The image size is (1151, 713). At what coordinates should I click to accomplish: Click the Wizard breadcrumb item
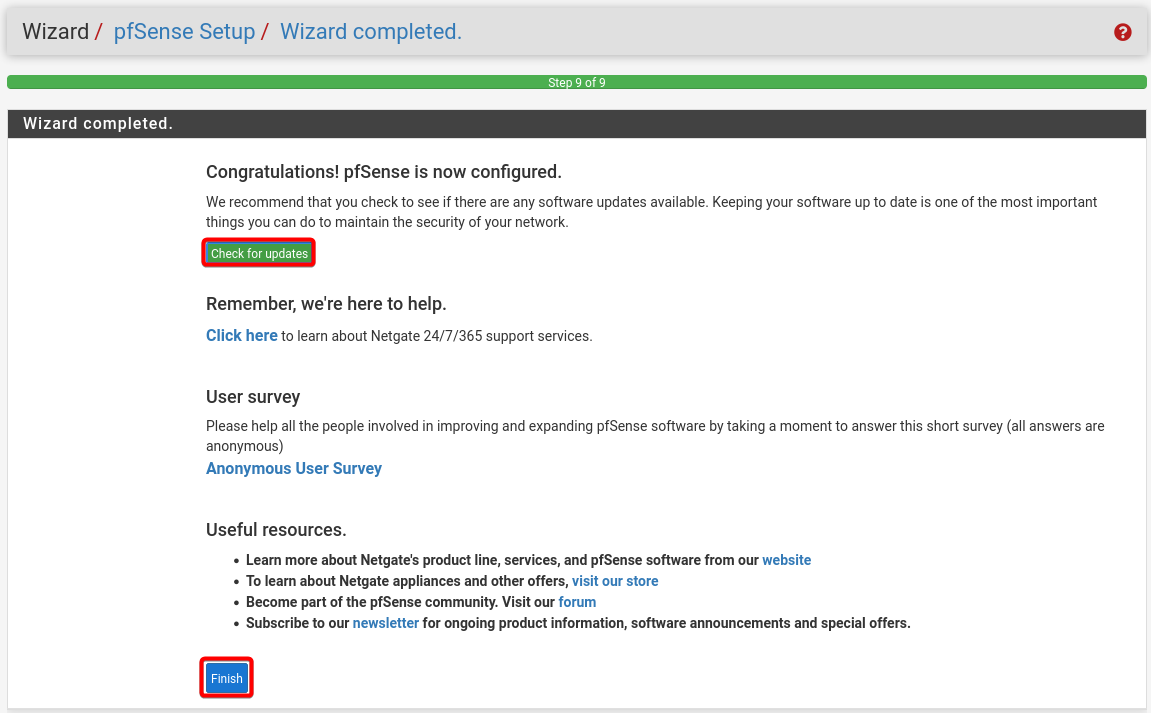click(55, 32)
